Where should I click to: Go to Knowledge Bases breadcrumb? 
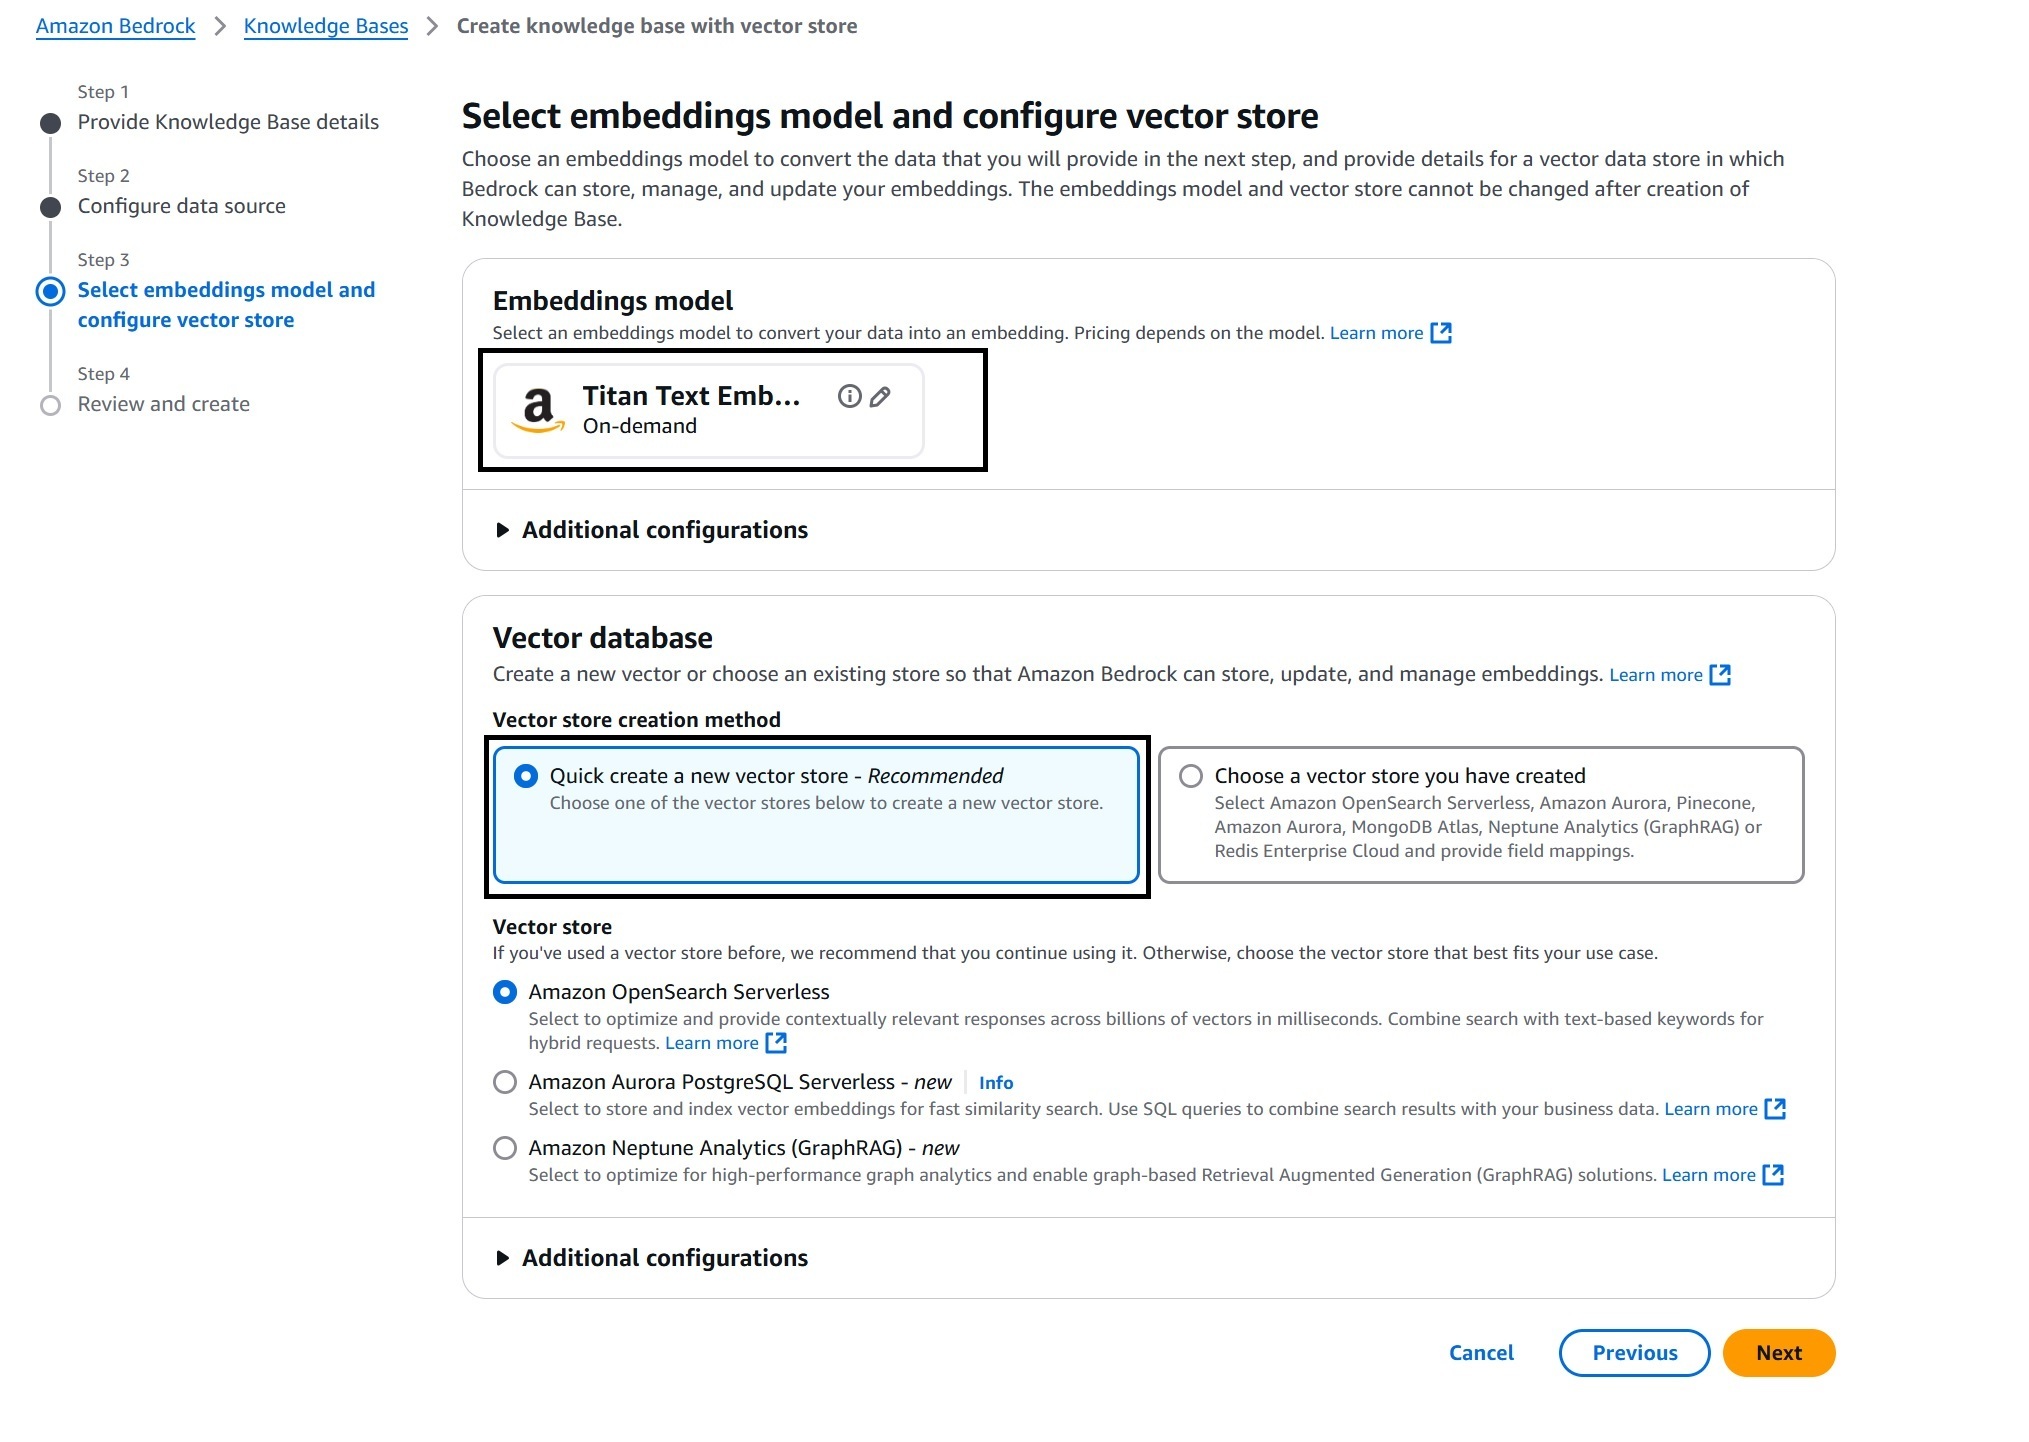tap(326, 26)
